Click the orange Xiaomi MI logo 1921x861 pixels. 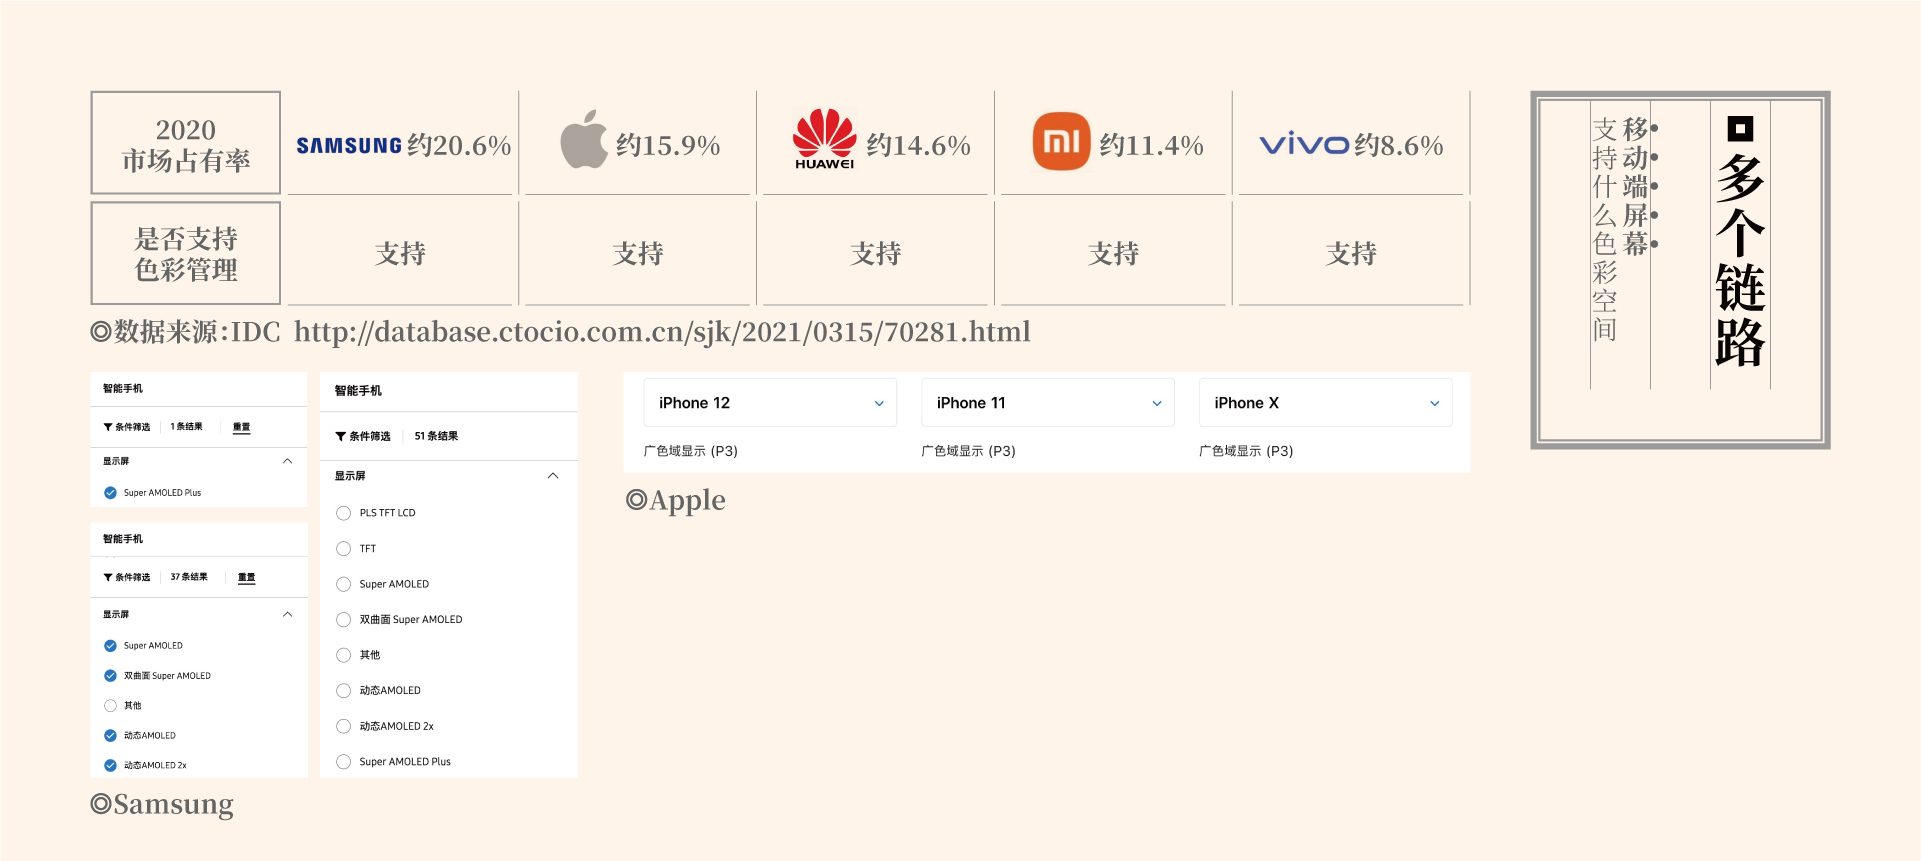click(x=1061, y=142)
